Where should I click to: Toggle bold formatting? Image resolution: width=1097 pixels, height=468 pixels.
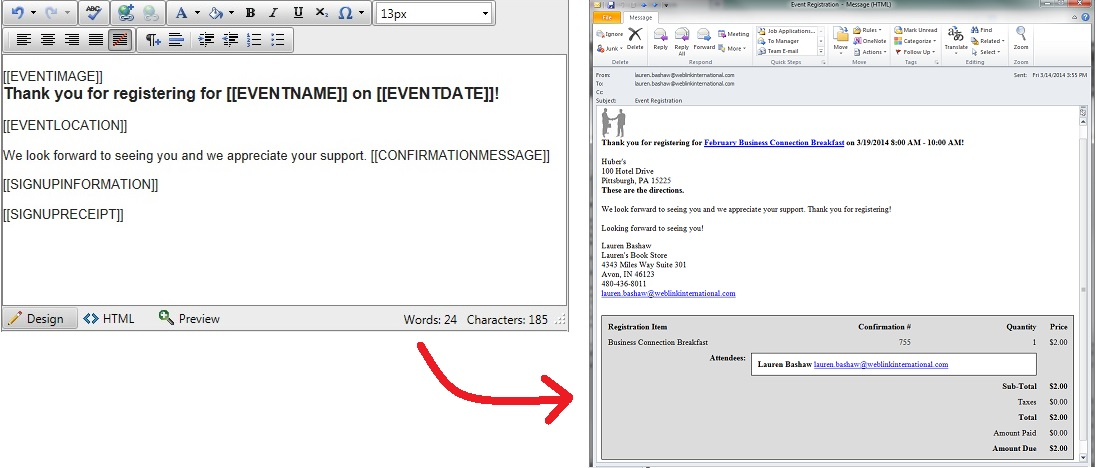[x=249, y=13]
